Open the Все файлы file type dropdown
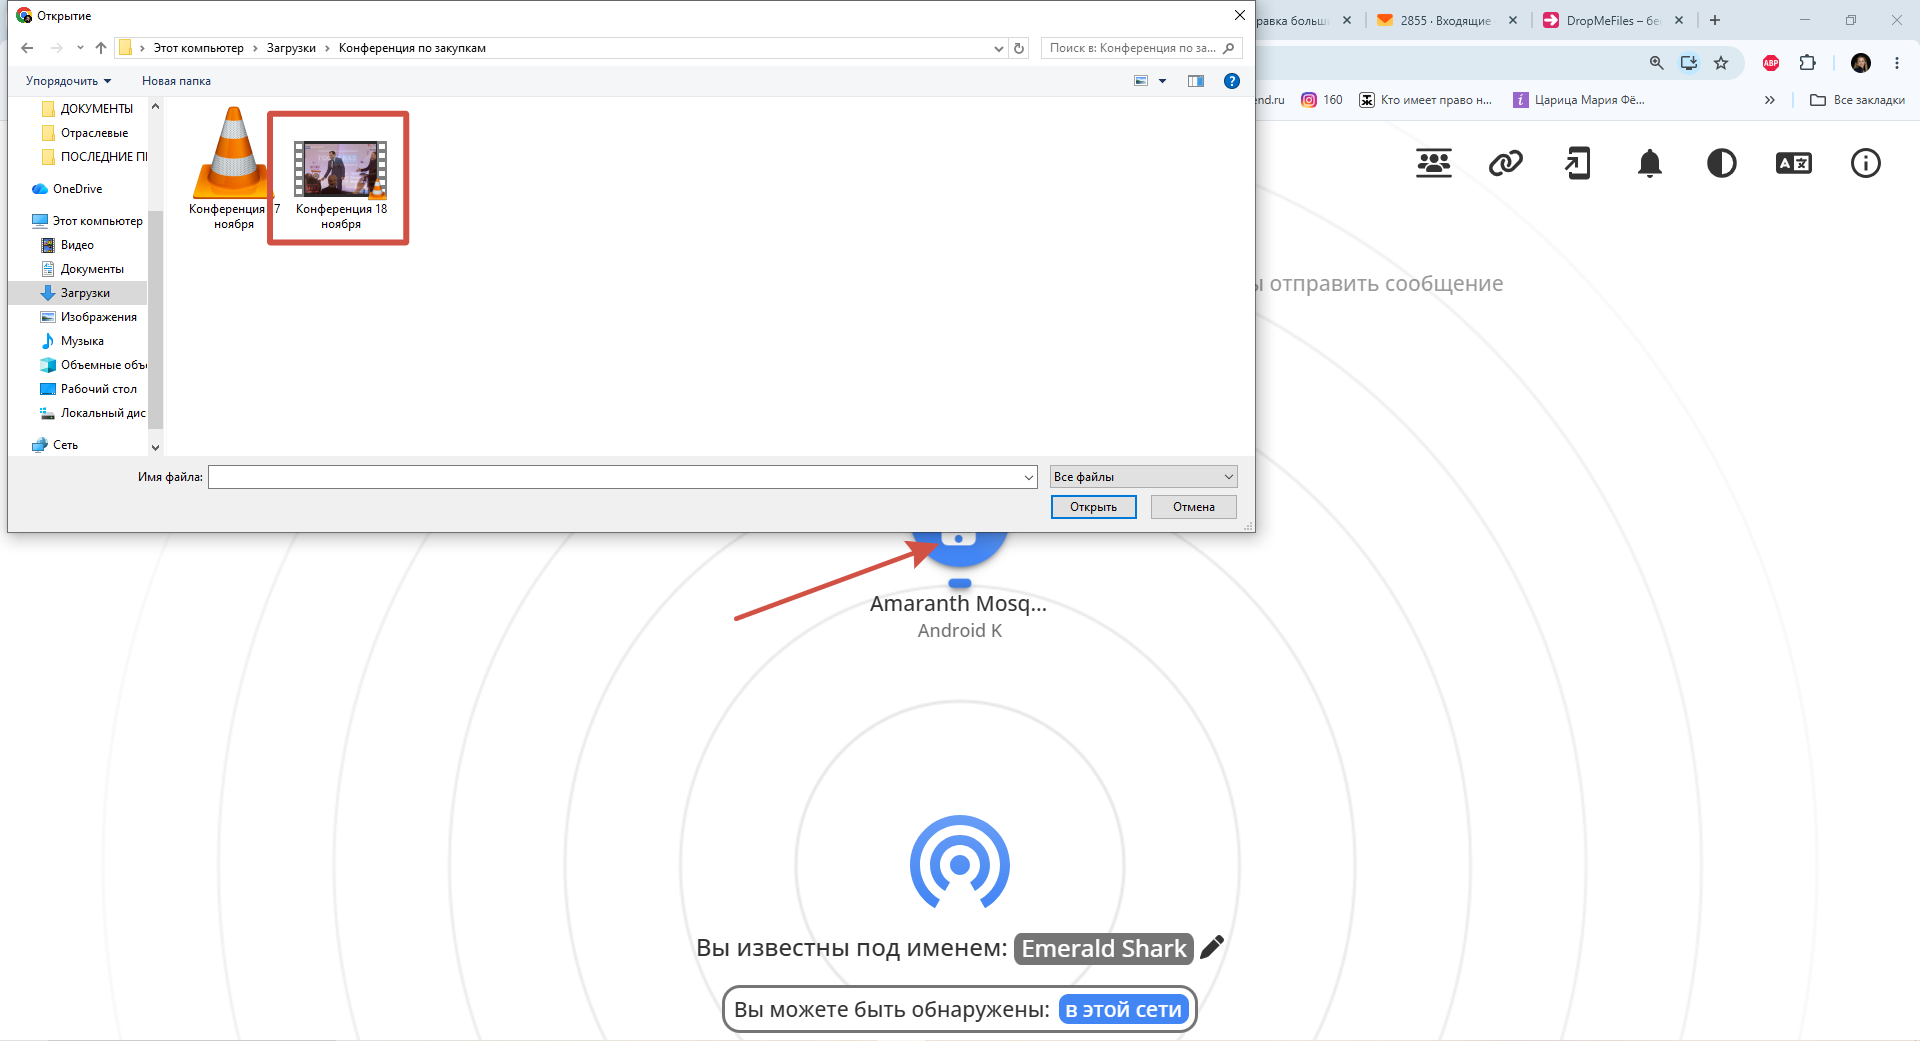Screen dimensions: 1920x1041 1143,477
